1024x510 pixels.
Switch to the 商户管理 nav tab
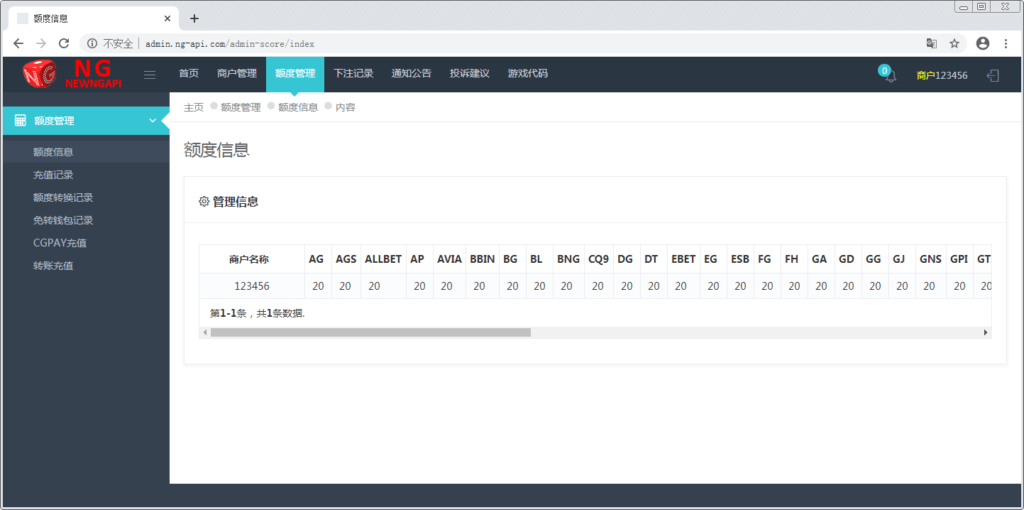tap(237, 73)
